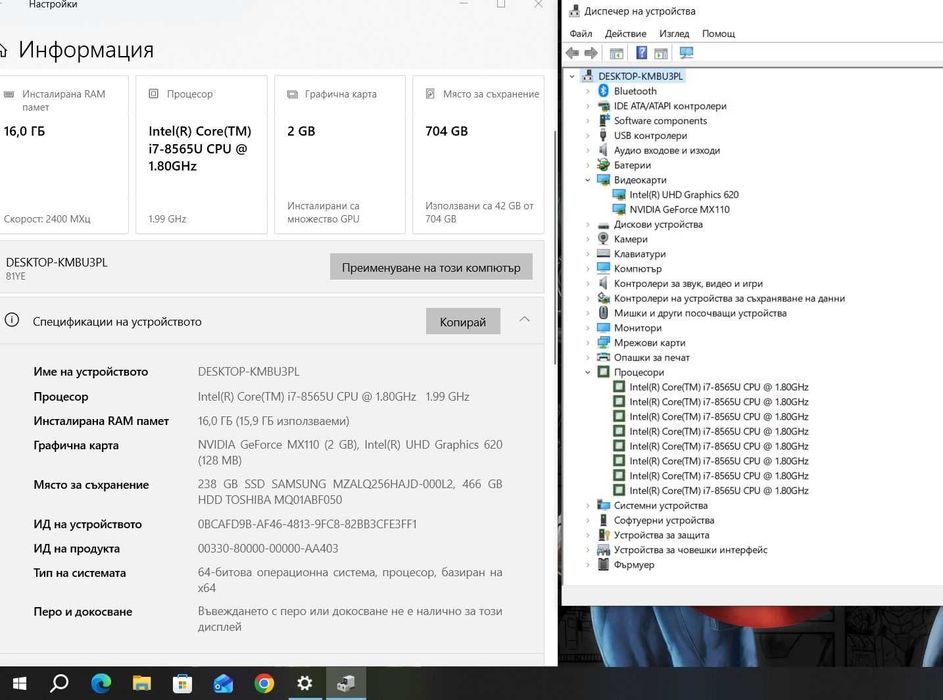Image resolution: width=943 pixels, height=700 pixels.
Task: Click device ID text 0BCAFD9B-AF46-4813-9FC8-82BB3CFE3FF1
Action: tap(307, 524)
